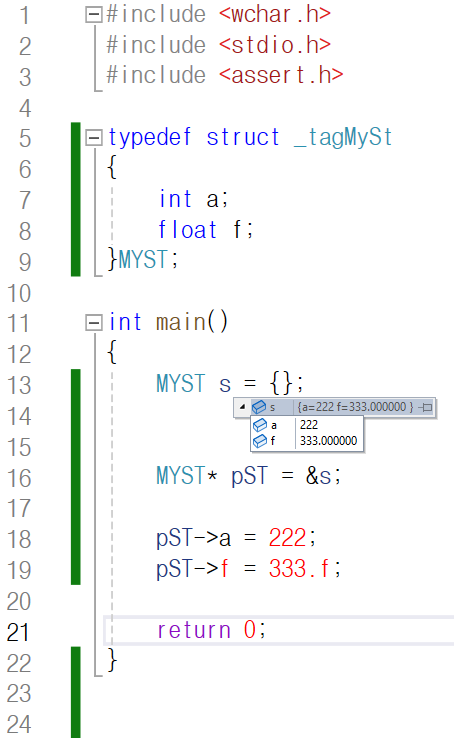Click the 'return 0;' statement
This screenshot has height=738, width=454.
(211, 630)
